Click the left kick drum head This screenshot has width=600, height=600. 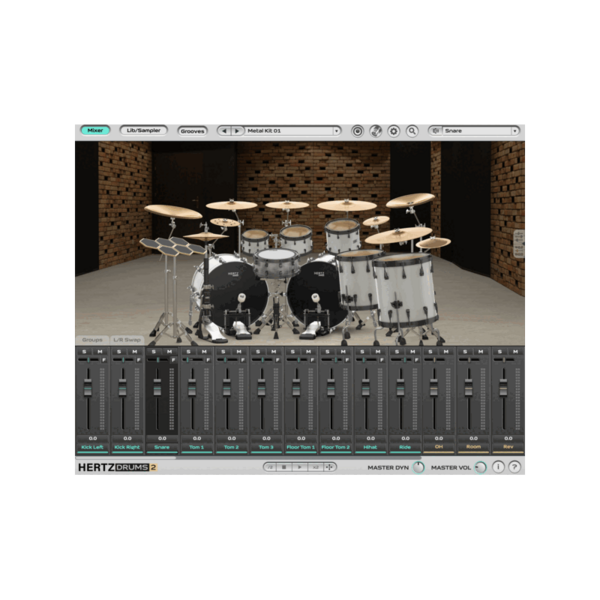pos(238,295)
